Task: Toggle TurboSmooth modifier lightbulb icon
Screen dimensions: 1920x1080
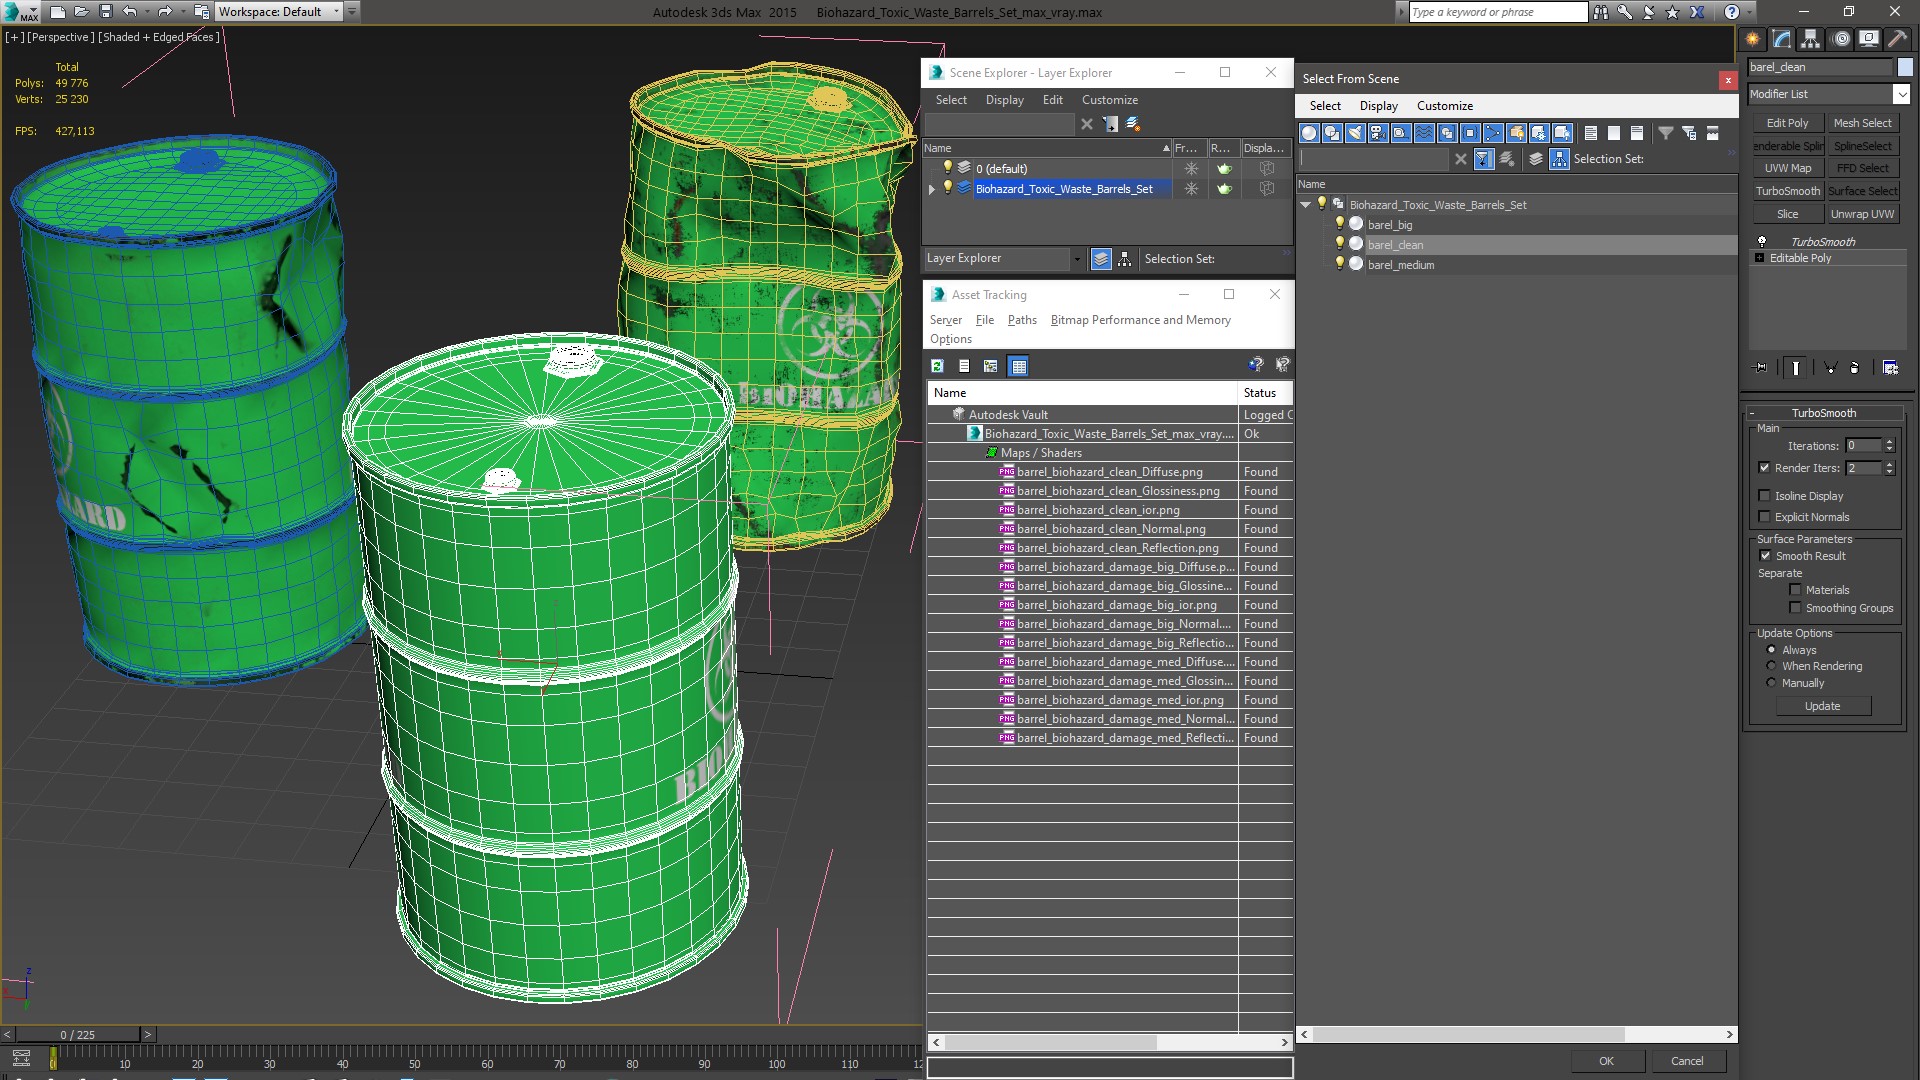Action: (1762, 242)
